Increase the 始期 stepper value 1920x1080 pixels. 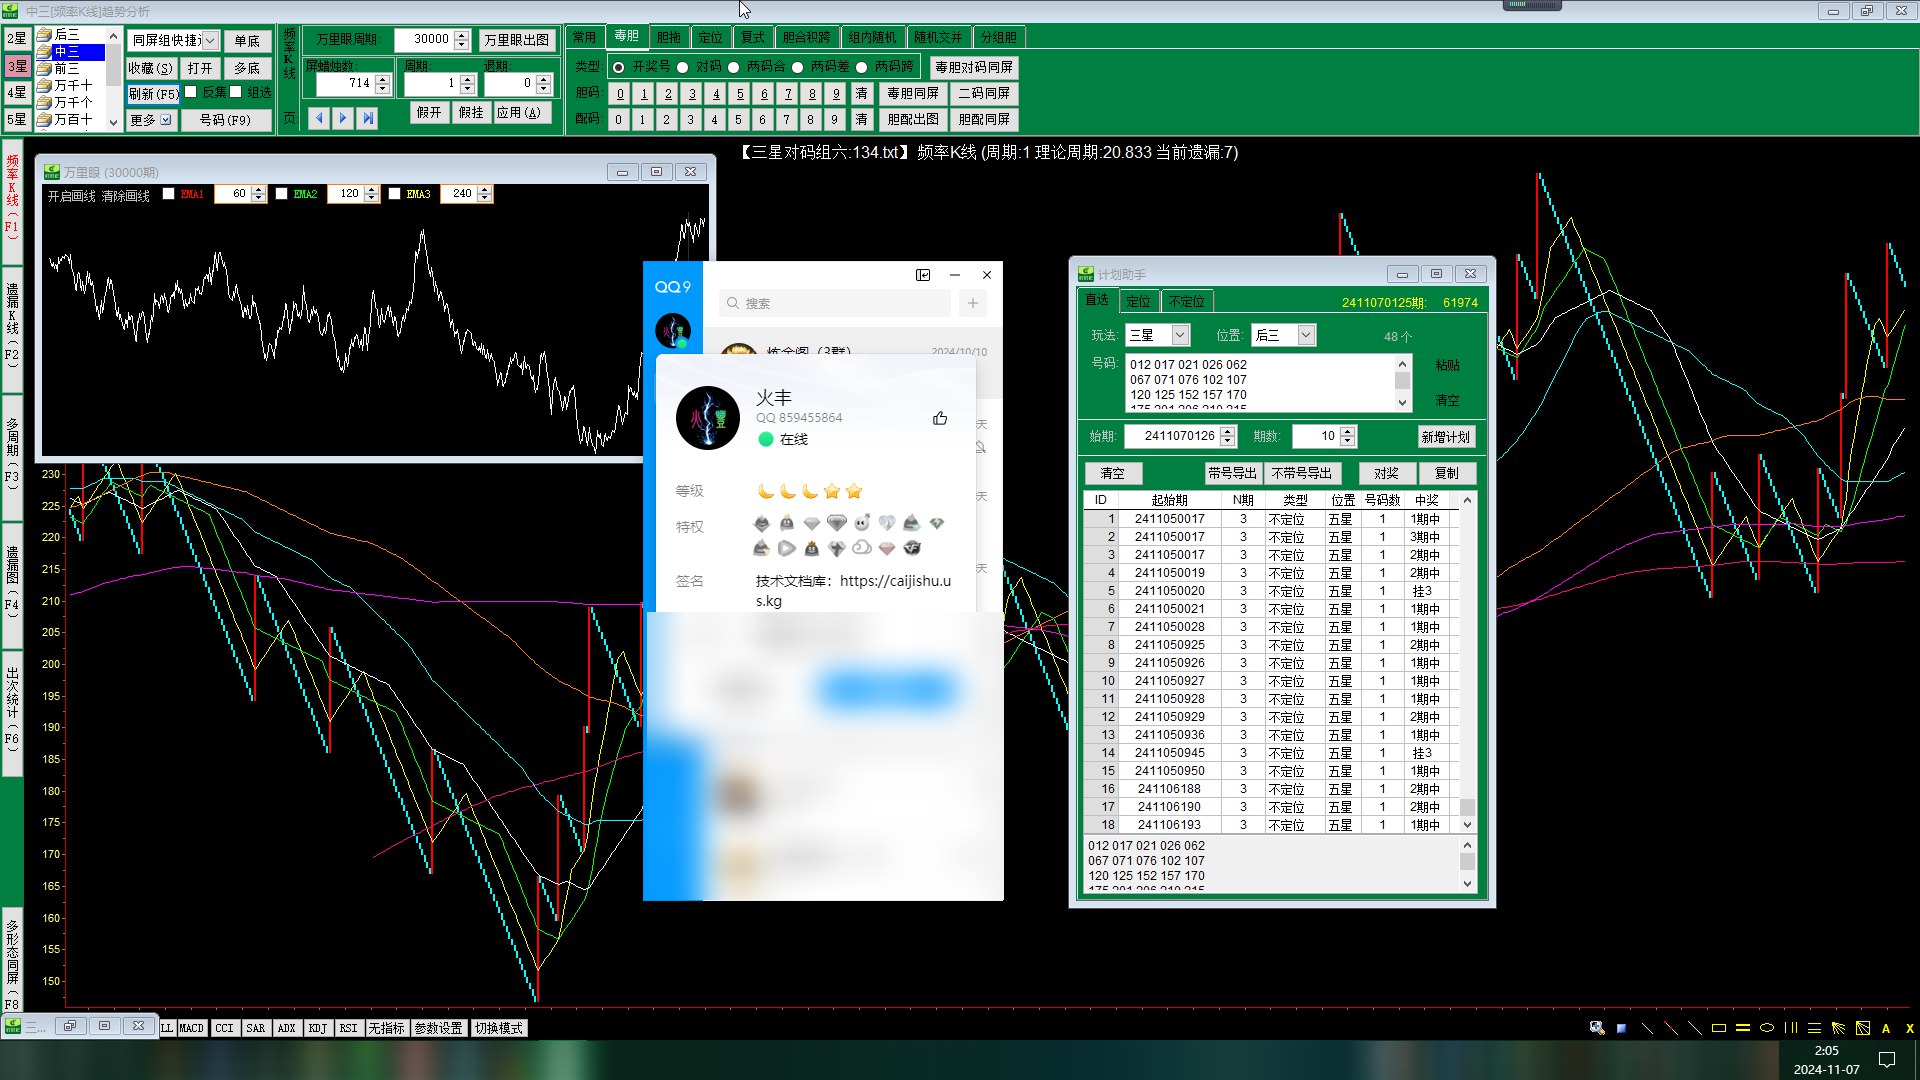click(1228, 431)
